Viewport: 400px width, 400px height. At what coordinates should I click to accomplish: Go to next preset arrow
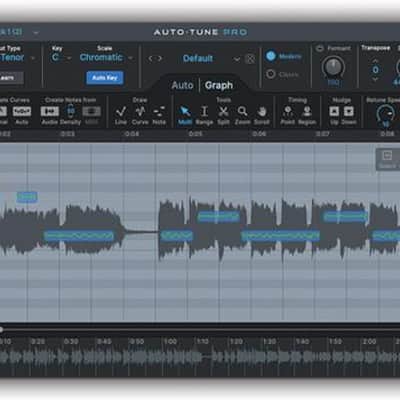[x=160, y=59]
